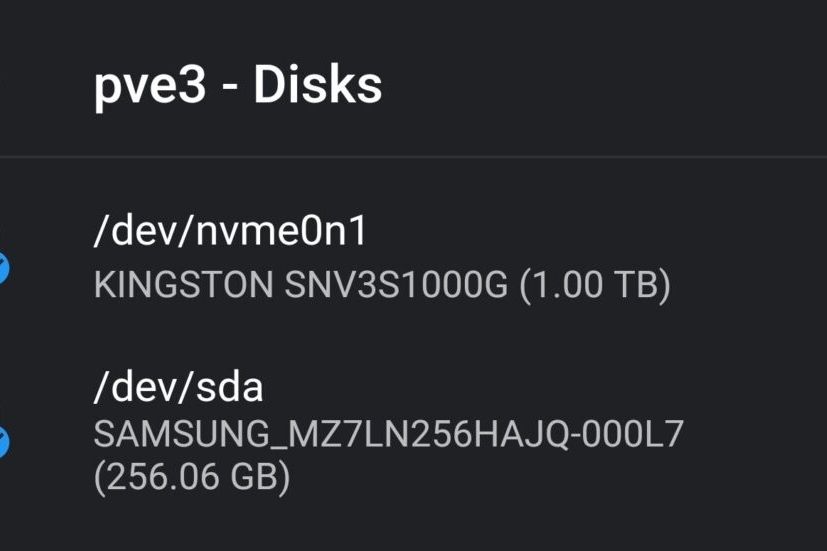Click the 256.06 GB size text
This screenshot has width=827, height=551.
(x=192, y=477)
